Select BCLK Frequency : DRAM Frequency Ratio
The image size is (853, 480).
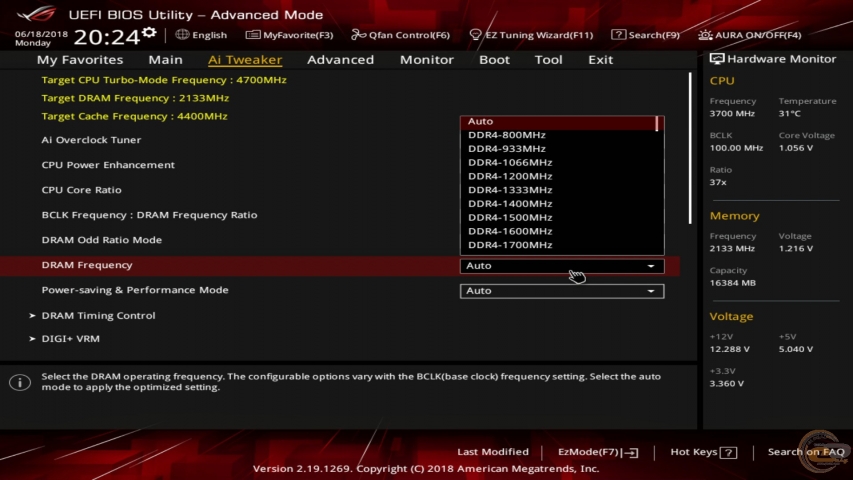tap(149, 215)
